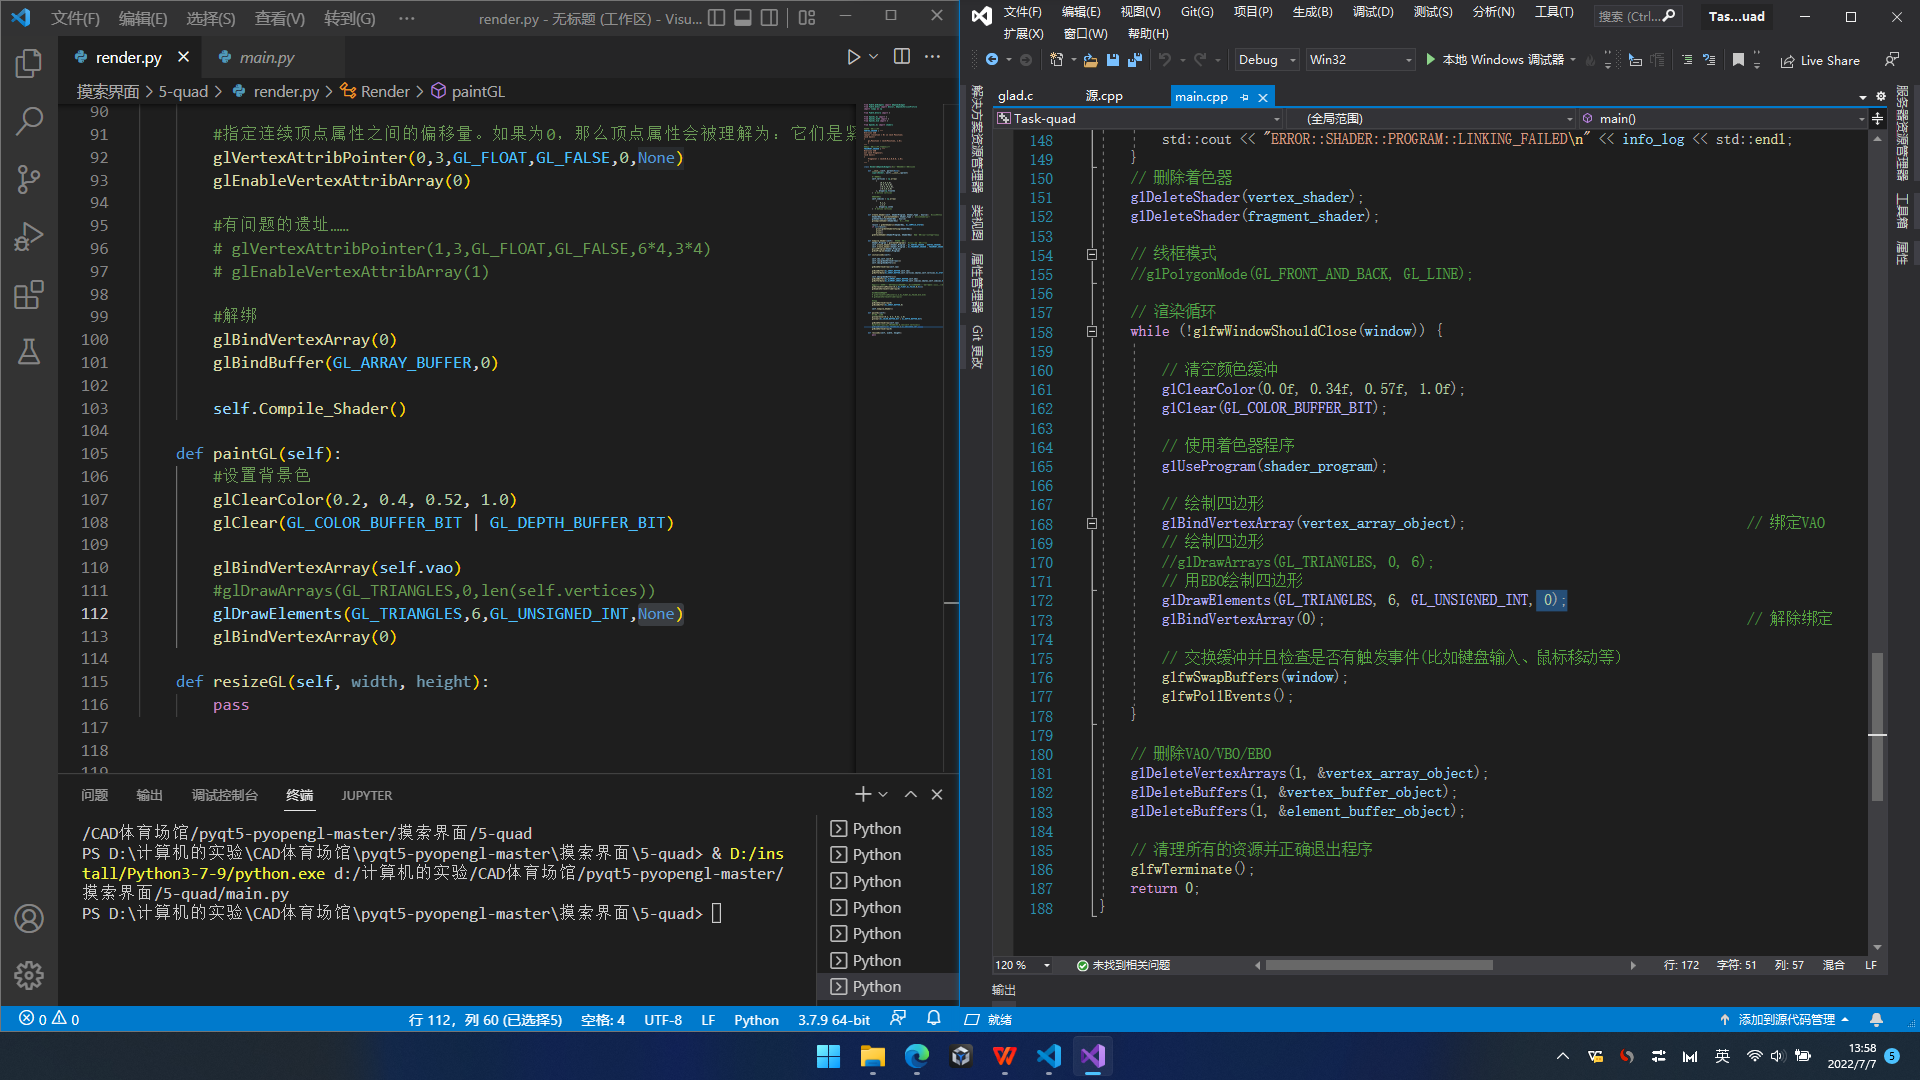Open the Debug configuration dropdown

pyautogui.click(x=1266, y=60)
